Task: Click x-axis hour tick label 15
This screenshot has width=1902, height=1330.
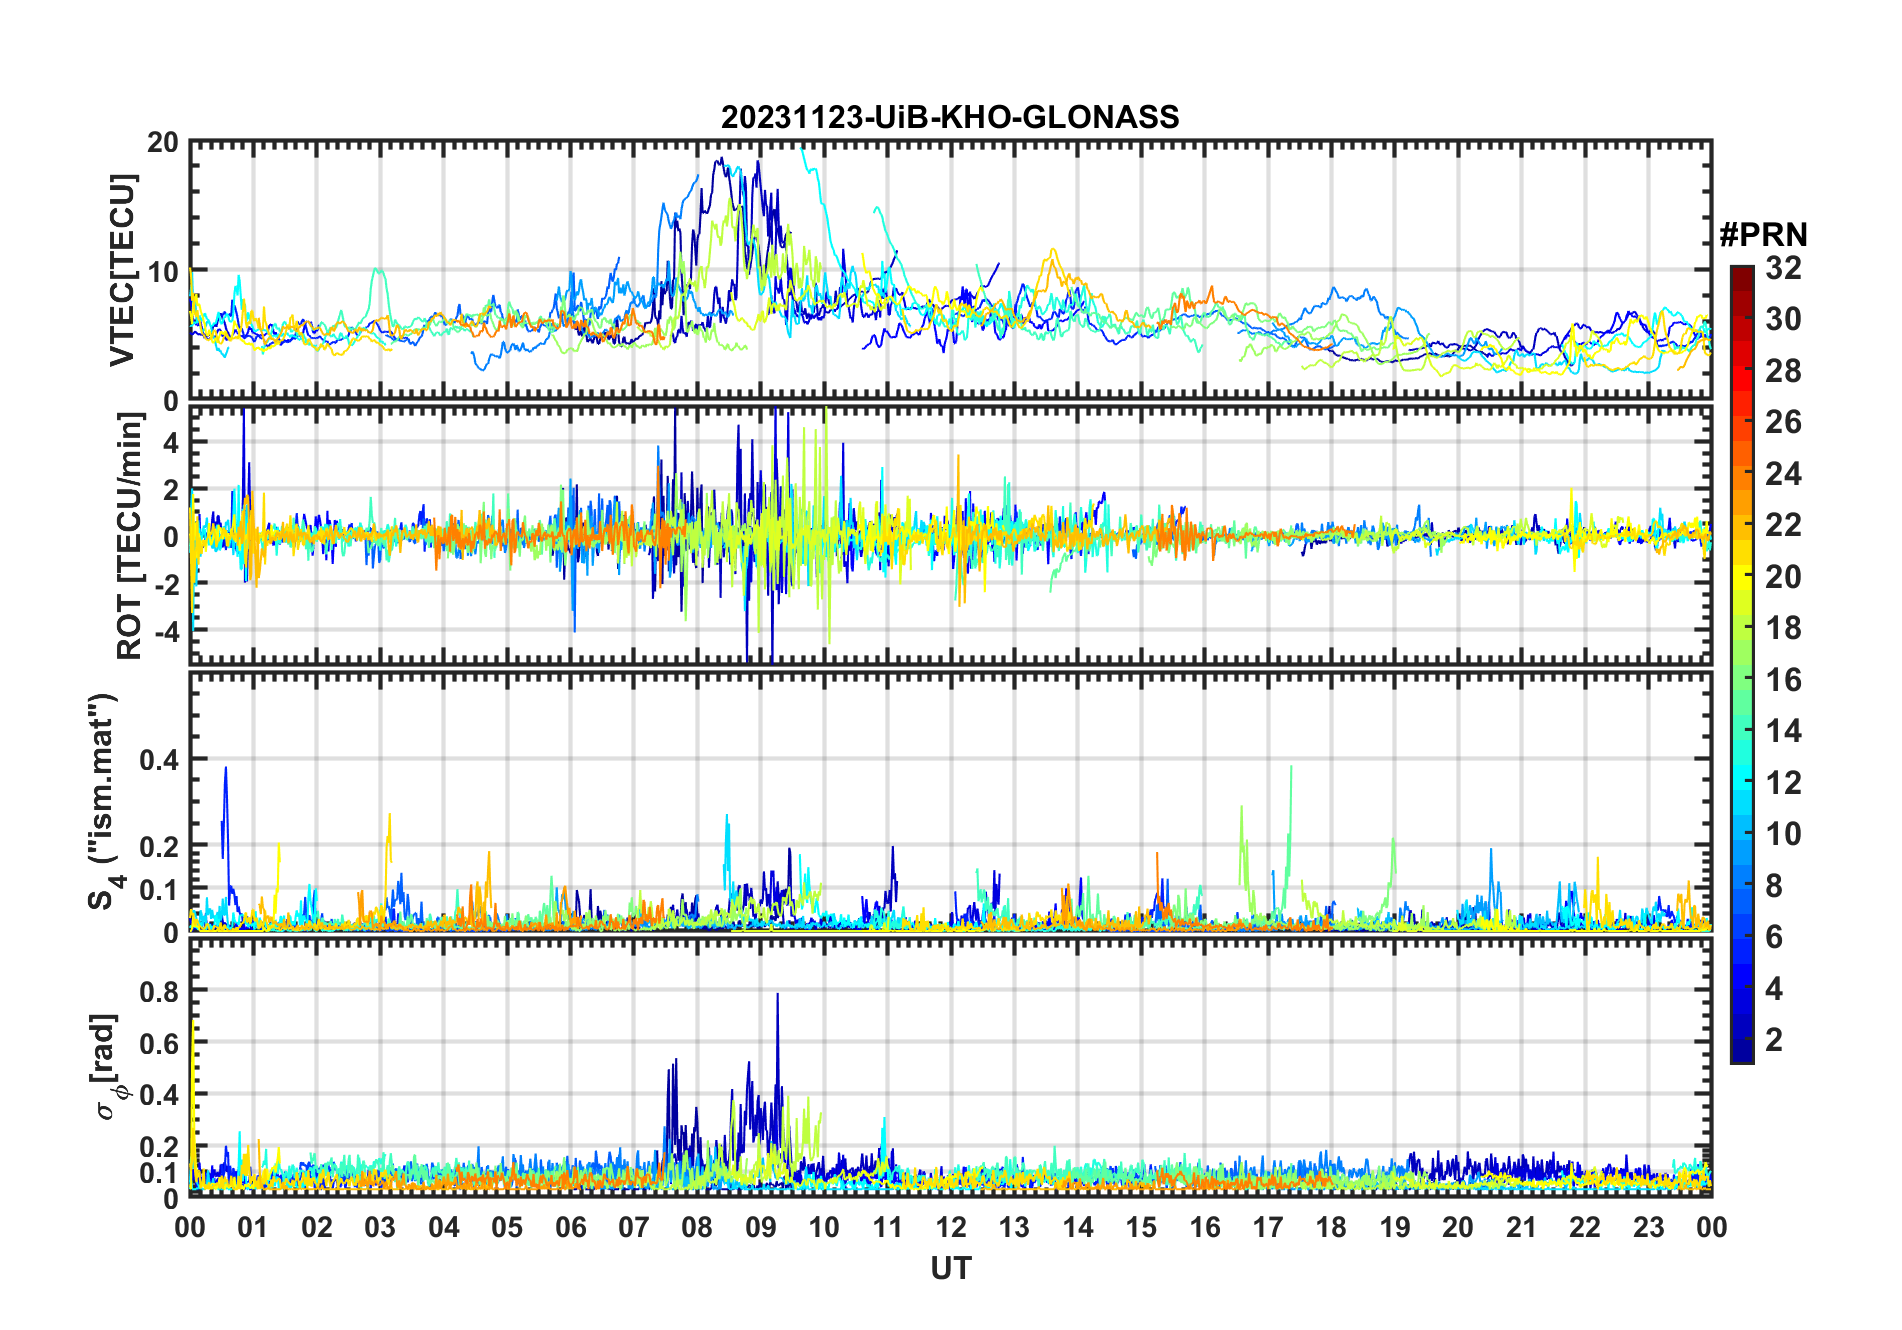Action: [1141, 1228]
